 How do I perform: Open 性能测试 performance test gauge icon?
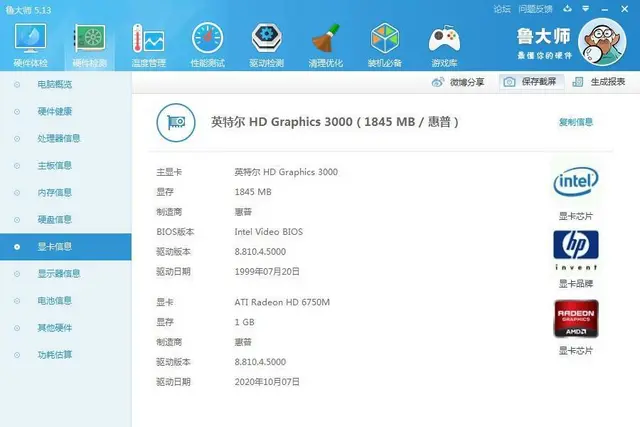207,39
